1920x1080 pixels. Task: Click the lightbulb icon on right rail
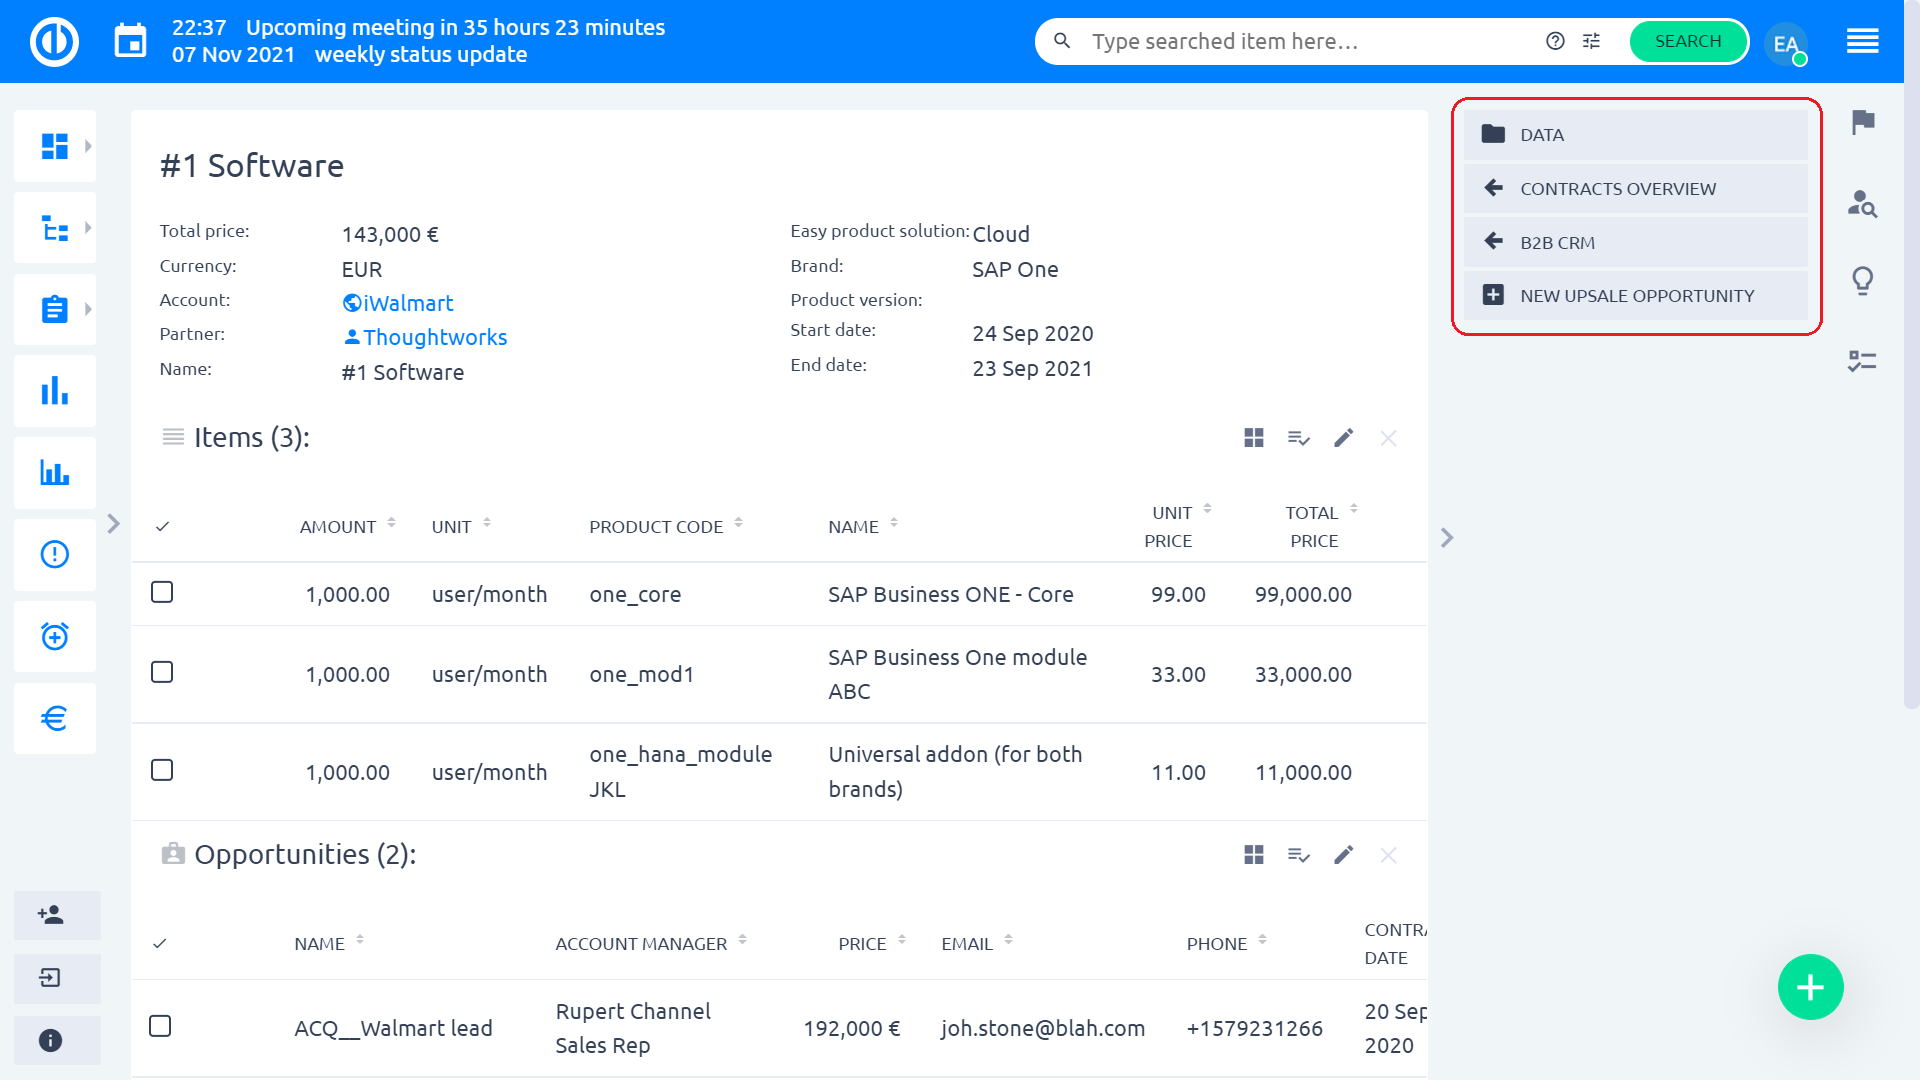pyautogui.click(x=1863, y=281)
